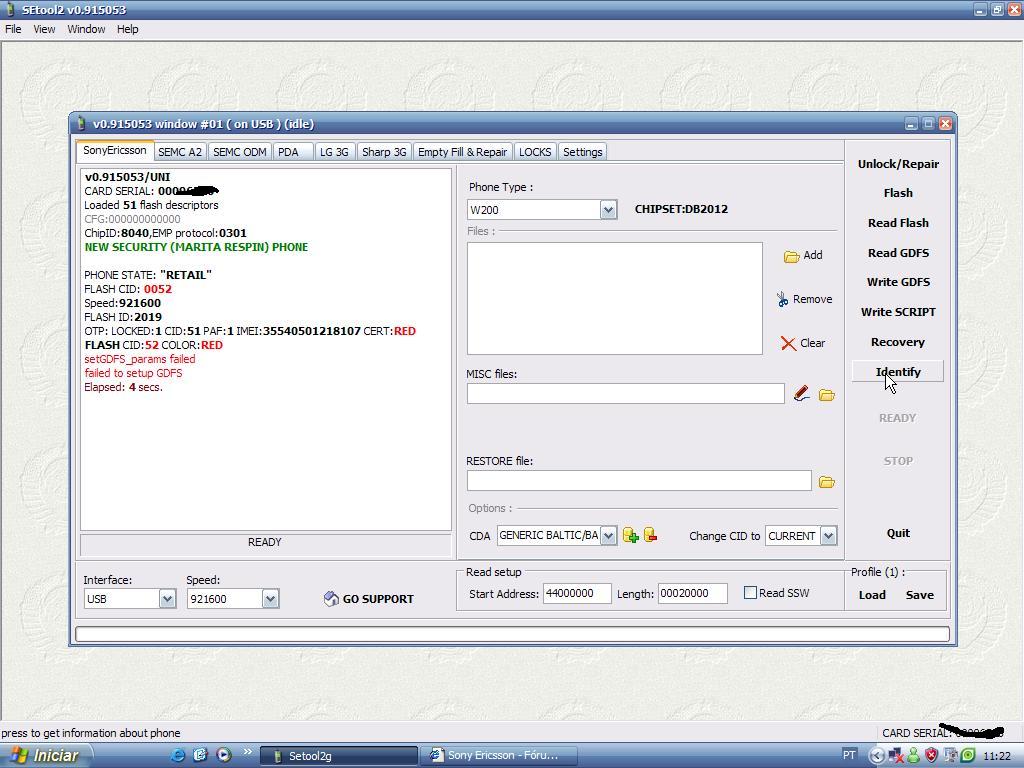
Task: Click the MISC files text field
Action: (625, 394)
